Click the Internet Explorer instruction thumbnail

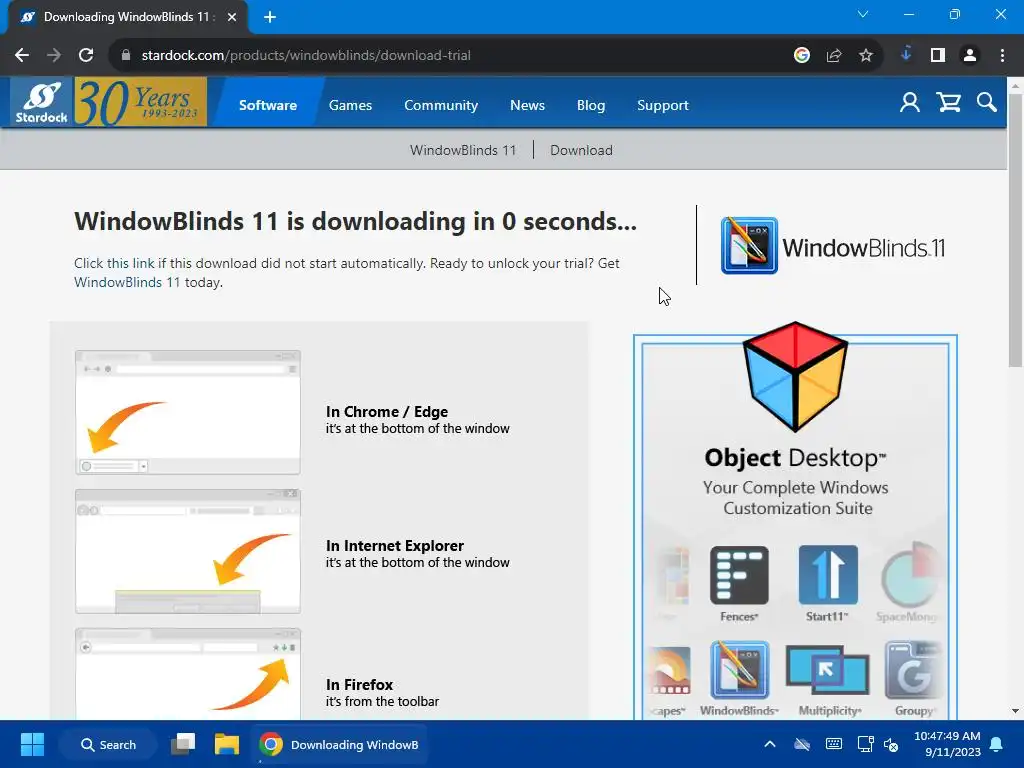click(187, 551)
